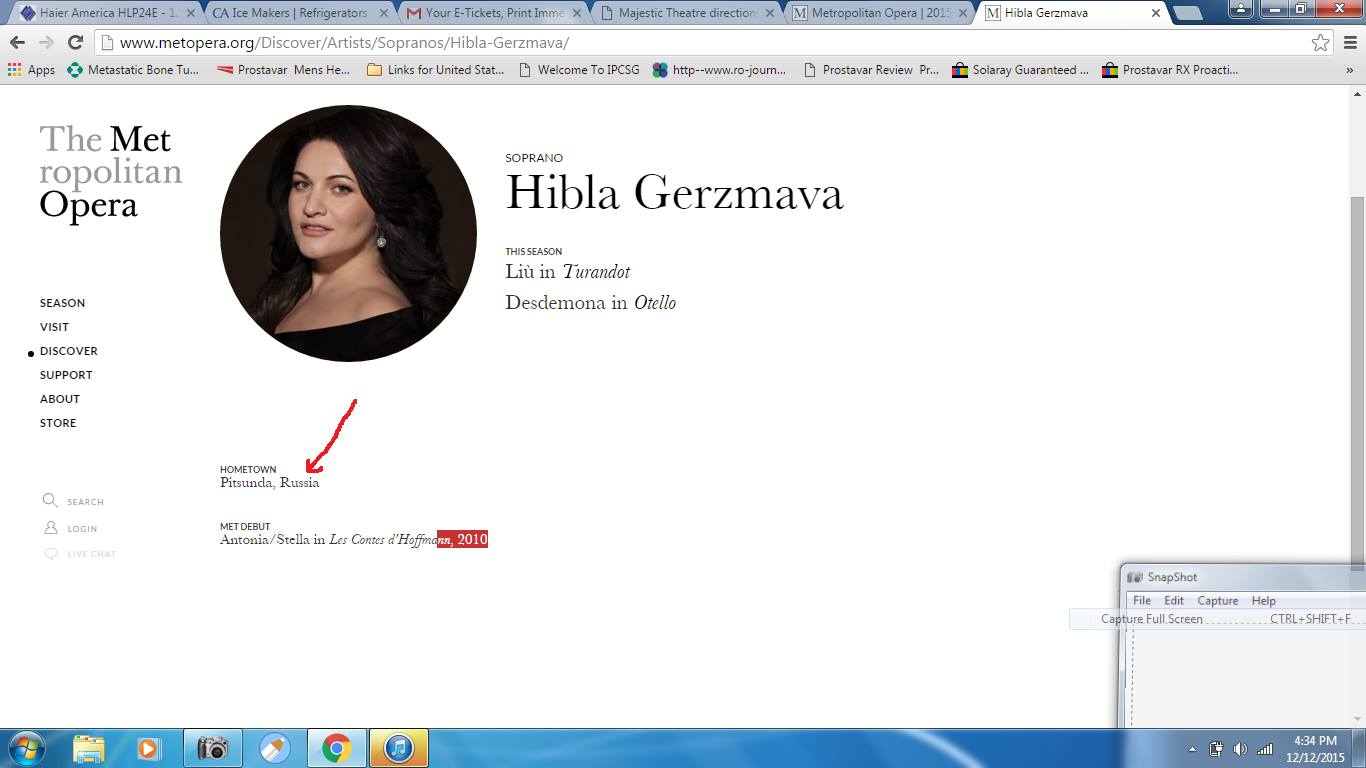Click Hibla Gerzmava's portrait photo
Screen dimensions: 1366x768
tap(348, 233)
